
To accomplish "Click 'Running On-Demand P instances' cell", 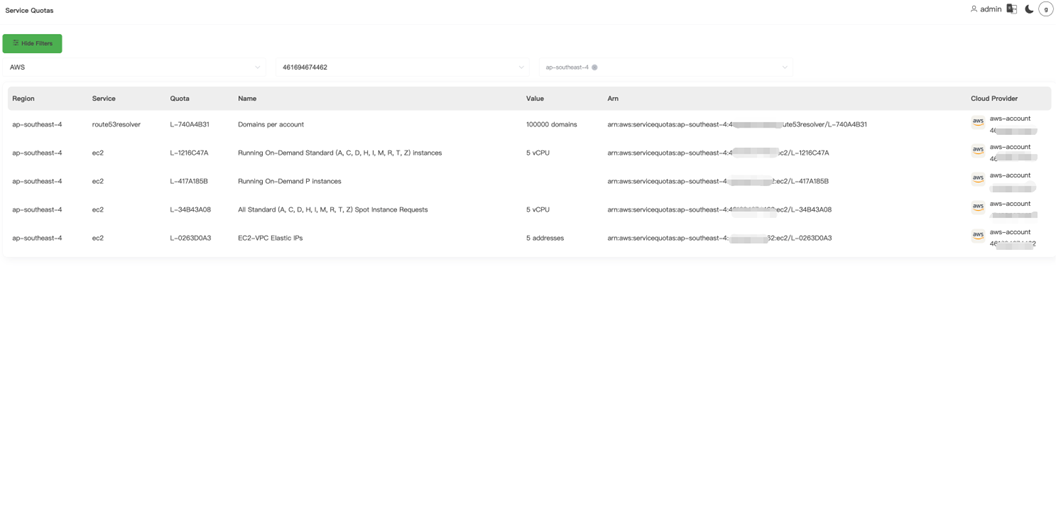I will coord(290,181).
